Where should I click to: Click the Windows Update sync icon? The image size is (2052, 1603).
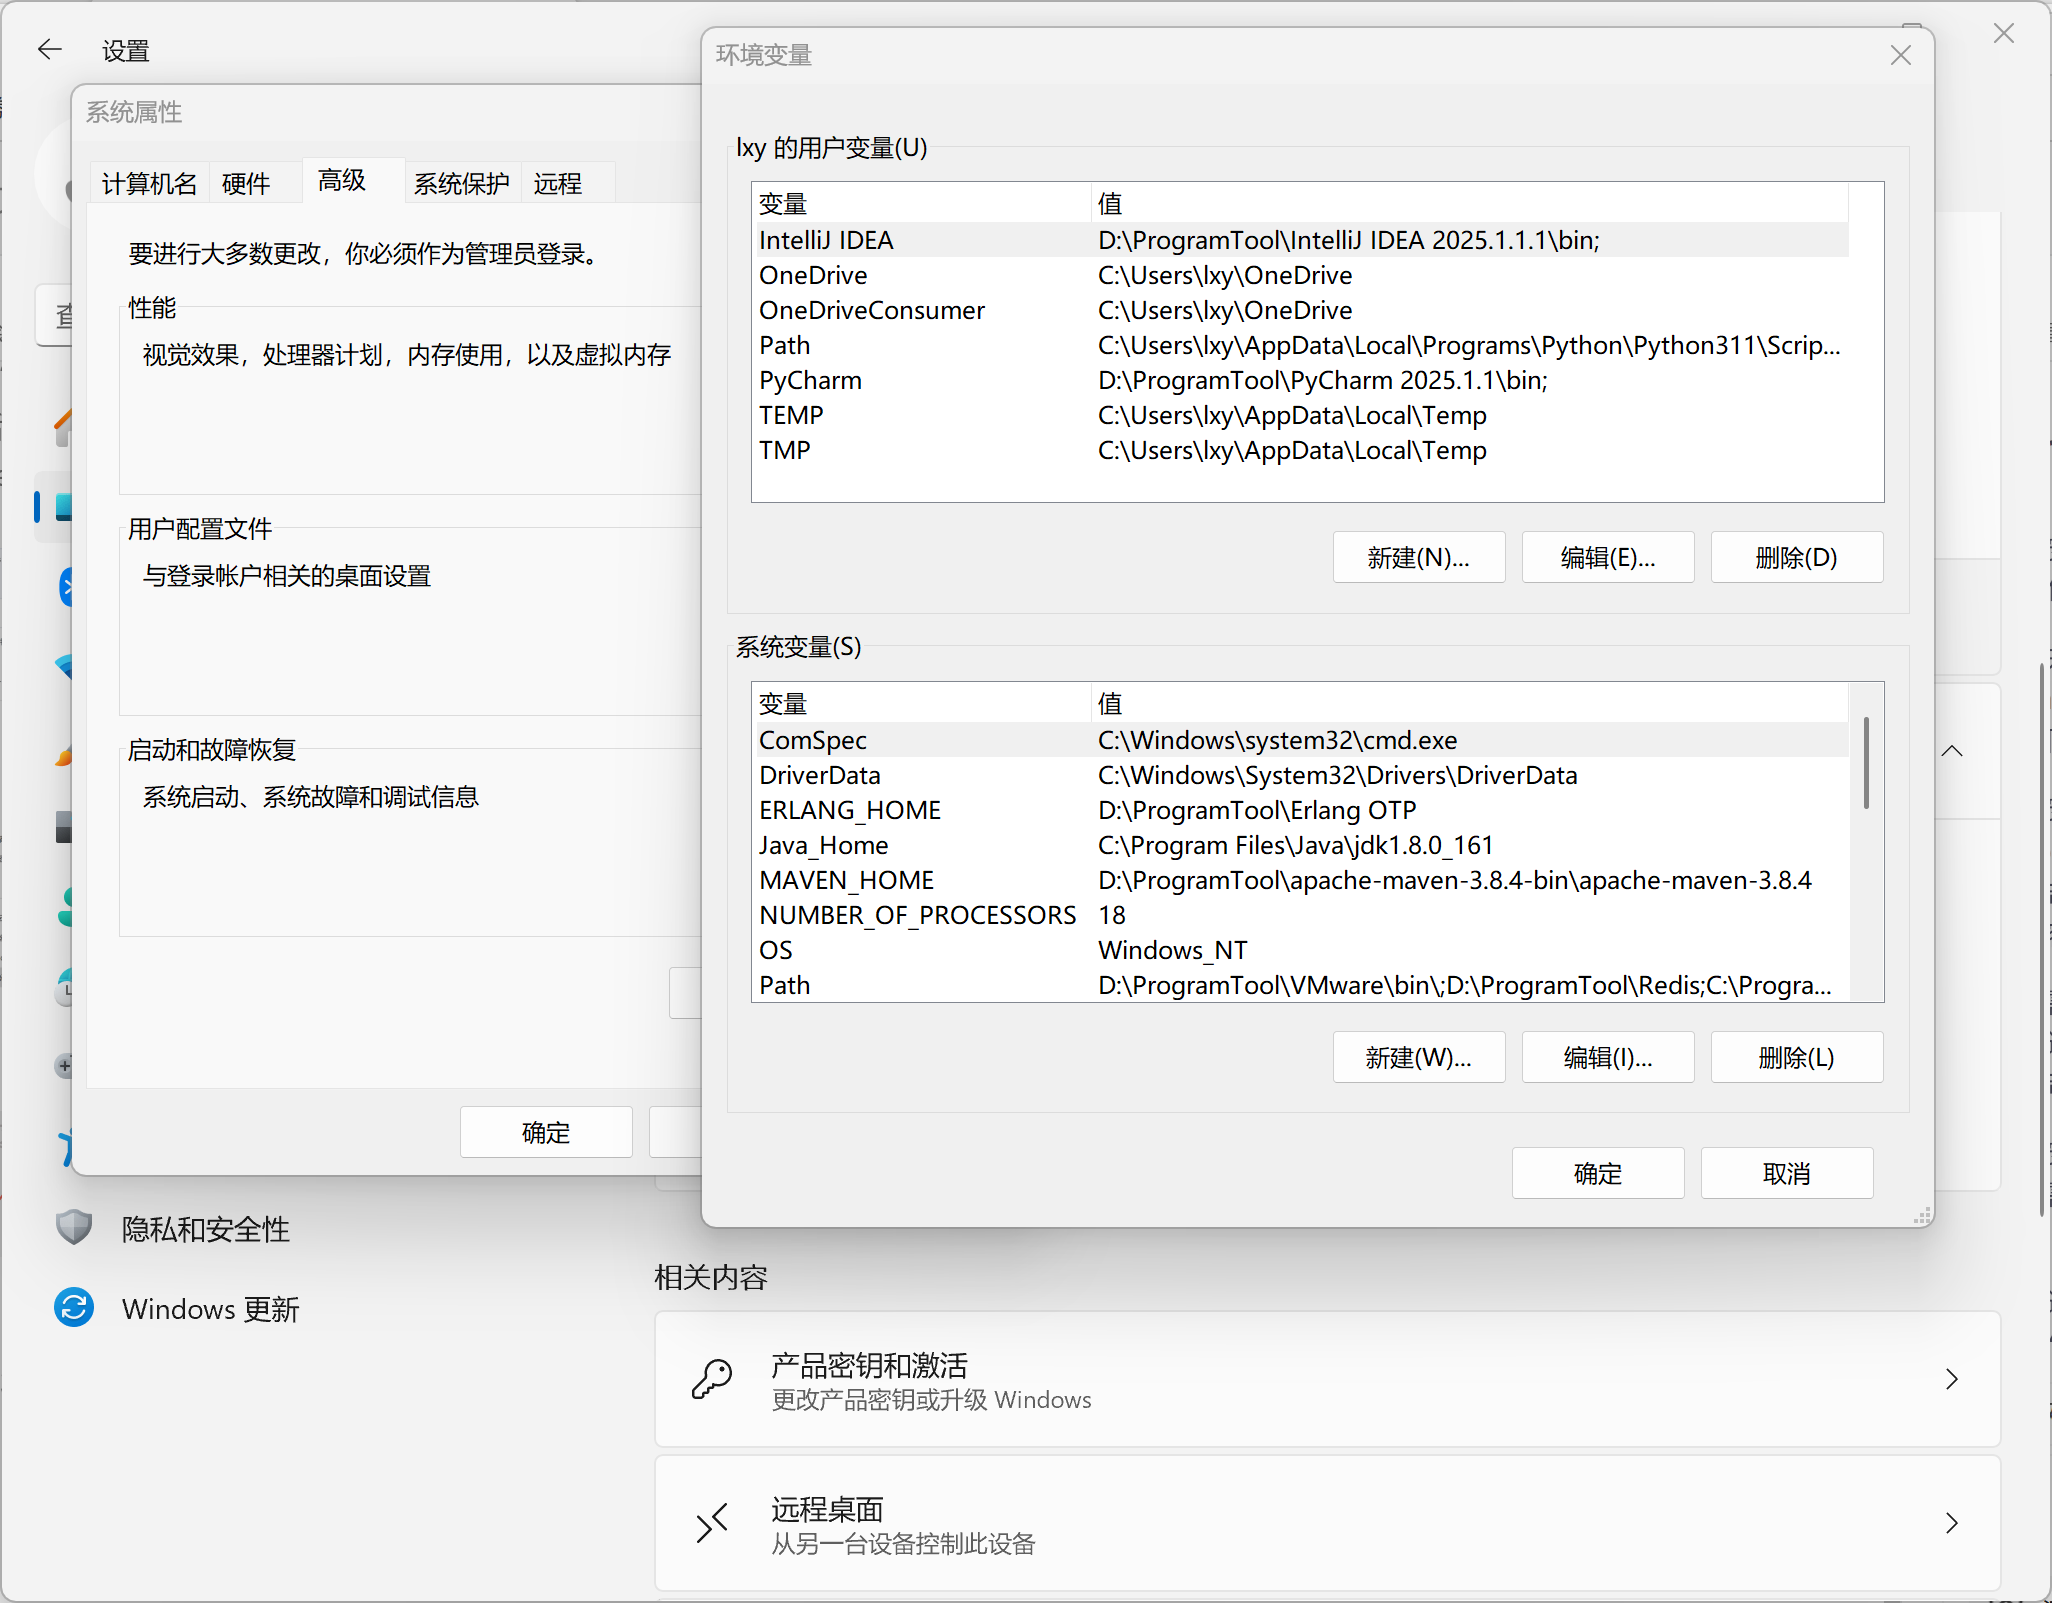coord(74,1307)
